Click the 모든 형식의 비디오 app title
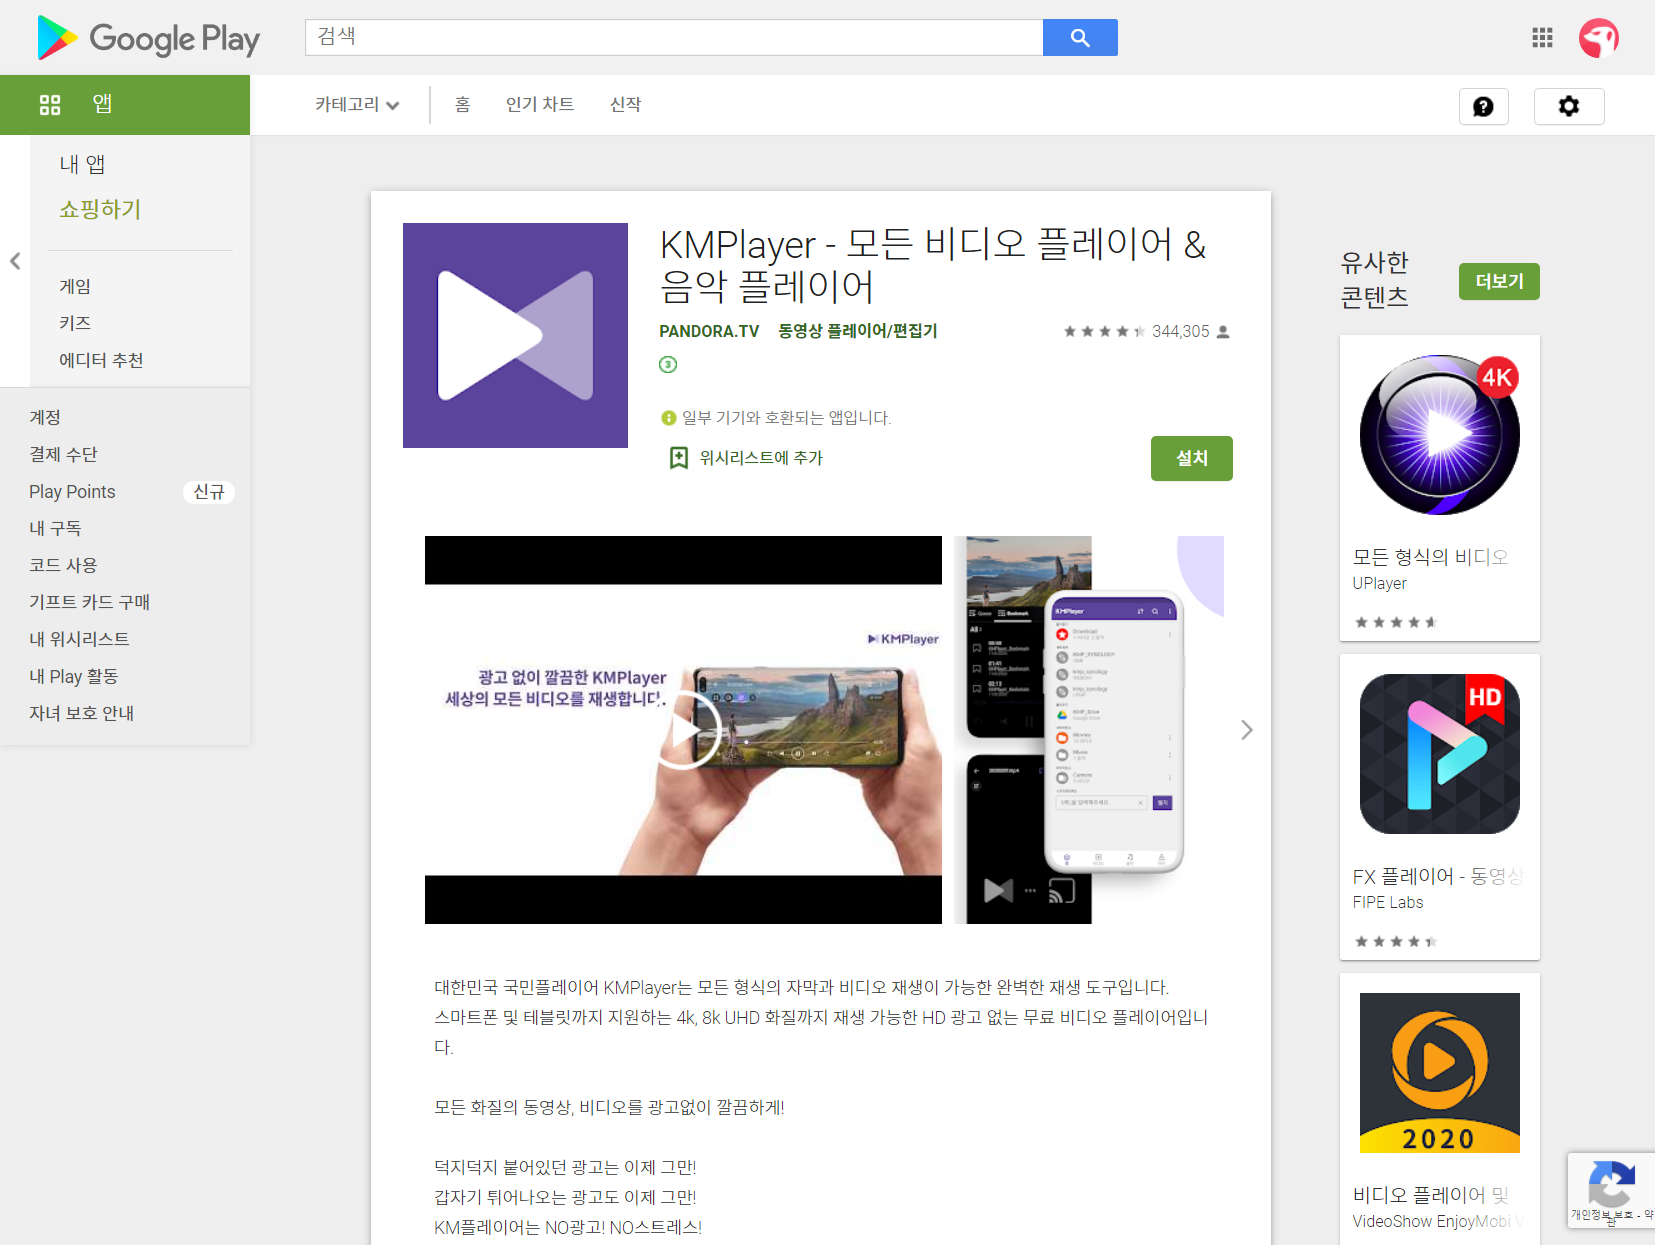The width and height of the screenshot is (1655, 1245). (1430, 557)
